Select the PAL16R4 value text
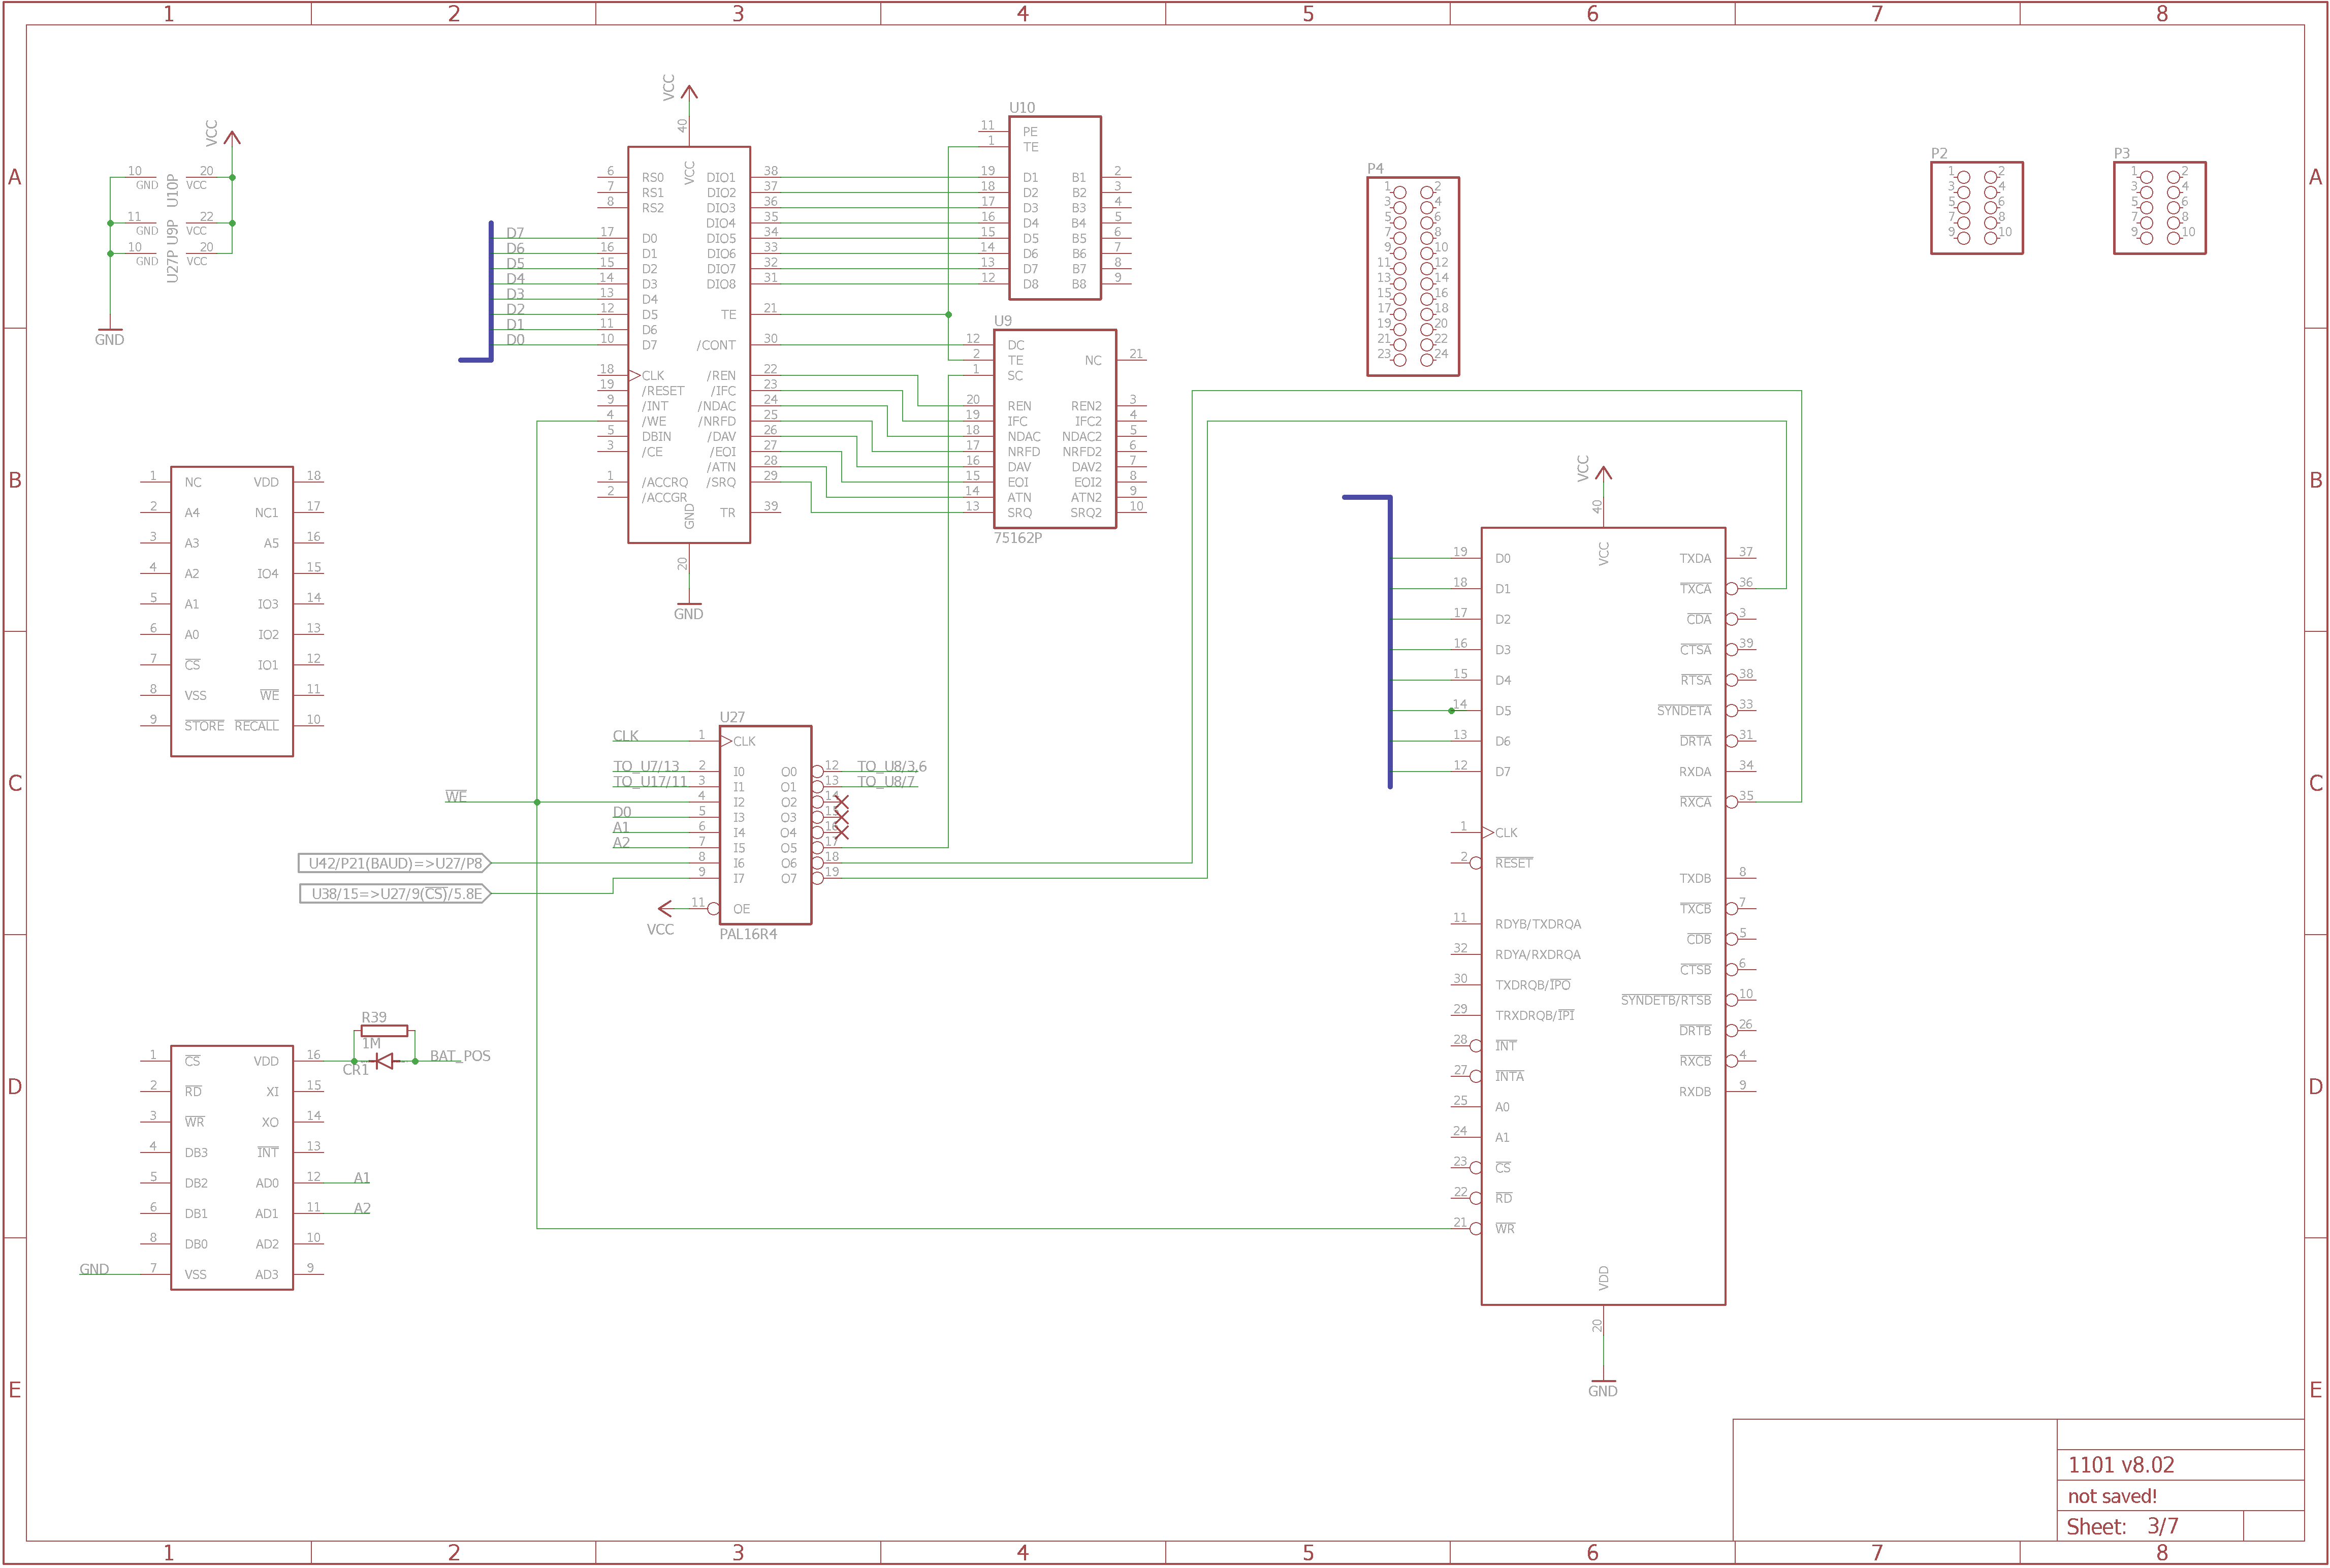Viewport: 2330px width, 1568px height. coord(748,934)
